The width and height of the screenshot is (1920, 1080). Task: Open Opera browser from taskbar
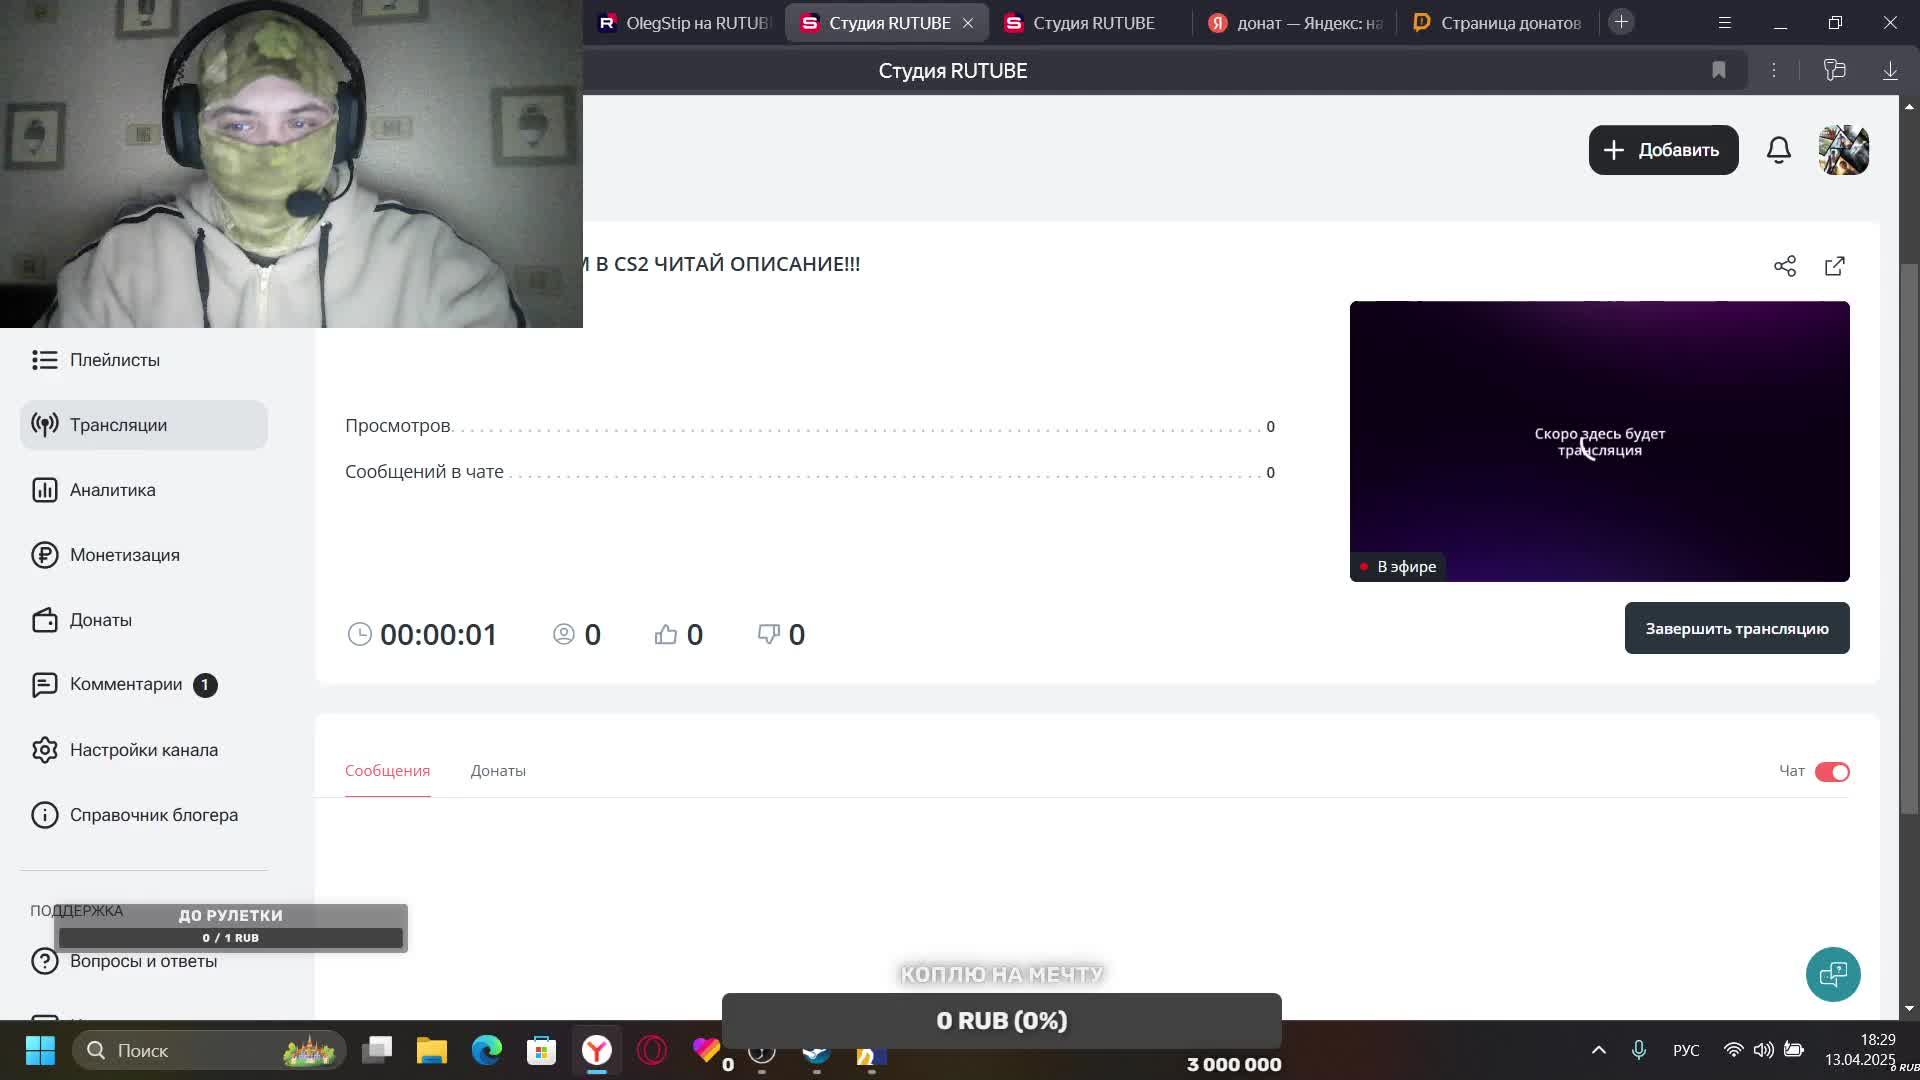(652, 1050)
